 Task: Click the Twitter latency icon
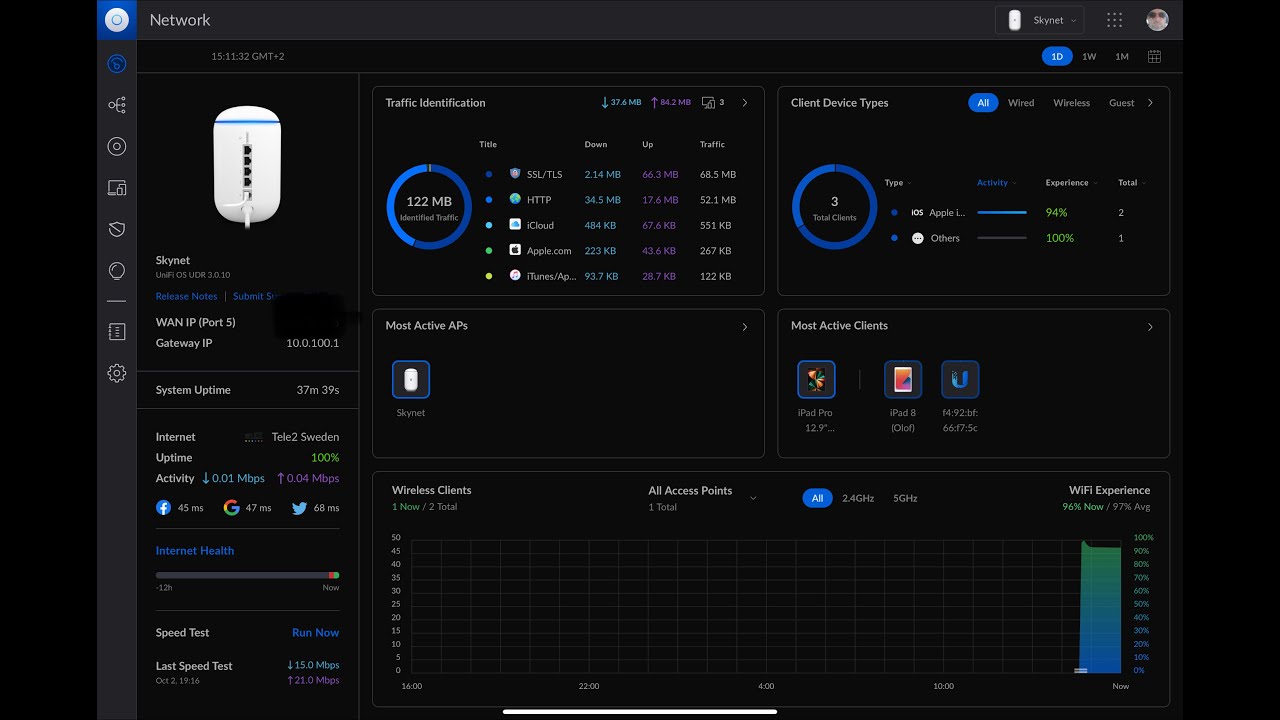pos(299,508)
